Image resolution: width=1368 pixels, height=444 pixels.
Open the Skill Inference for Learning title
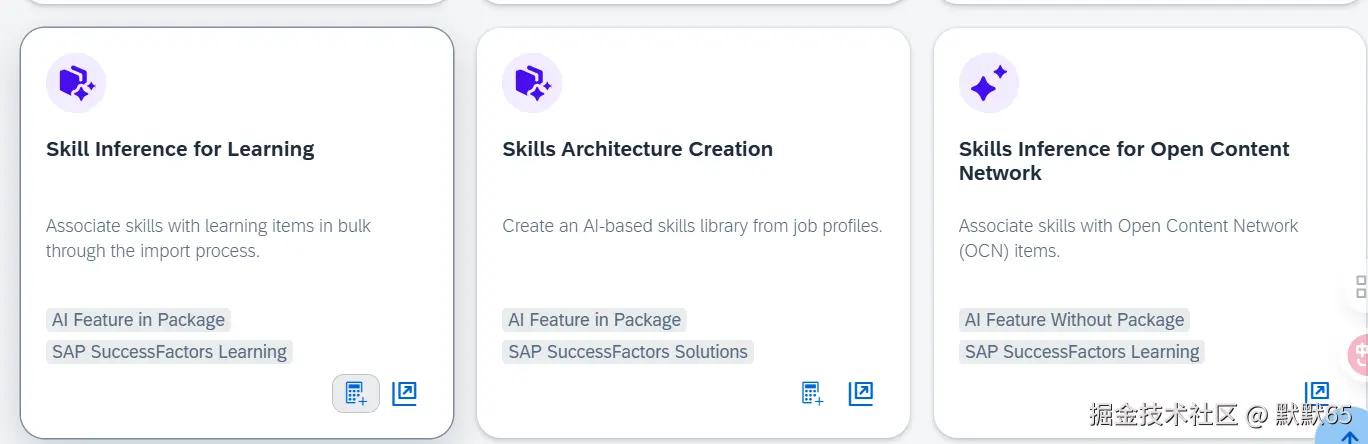[180, 149]
